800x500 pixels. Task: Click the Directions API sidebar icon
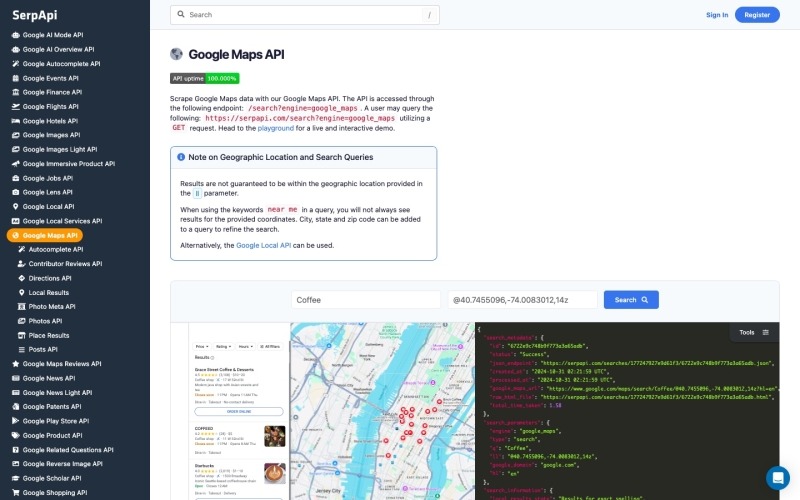pos(20,278)
